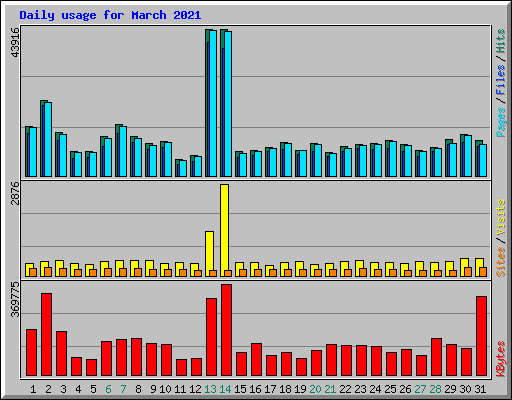This screenshot has width=512, height=400.
Task: Click the day 31 axis label
Action: pos(480,389)
